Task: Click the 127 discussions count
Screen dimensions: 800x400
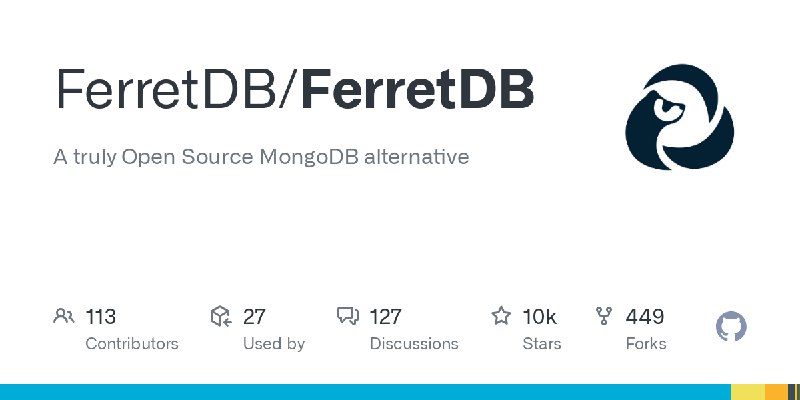Action: tap(385, 317)
